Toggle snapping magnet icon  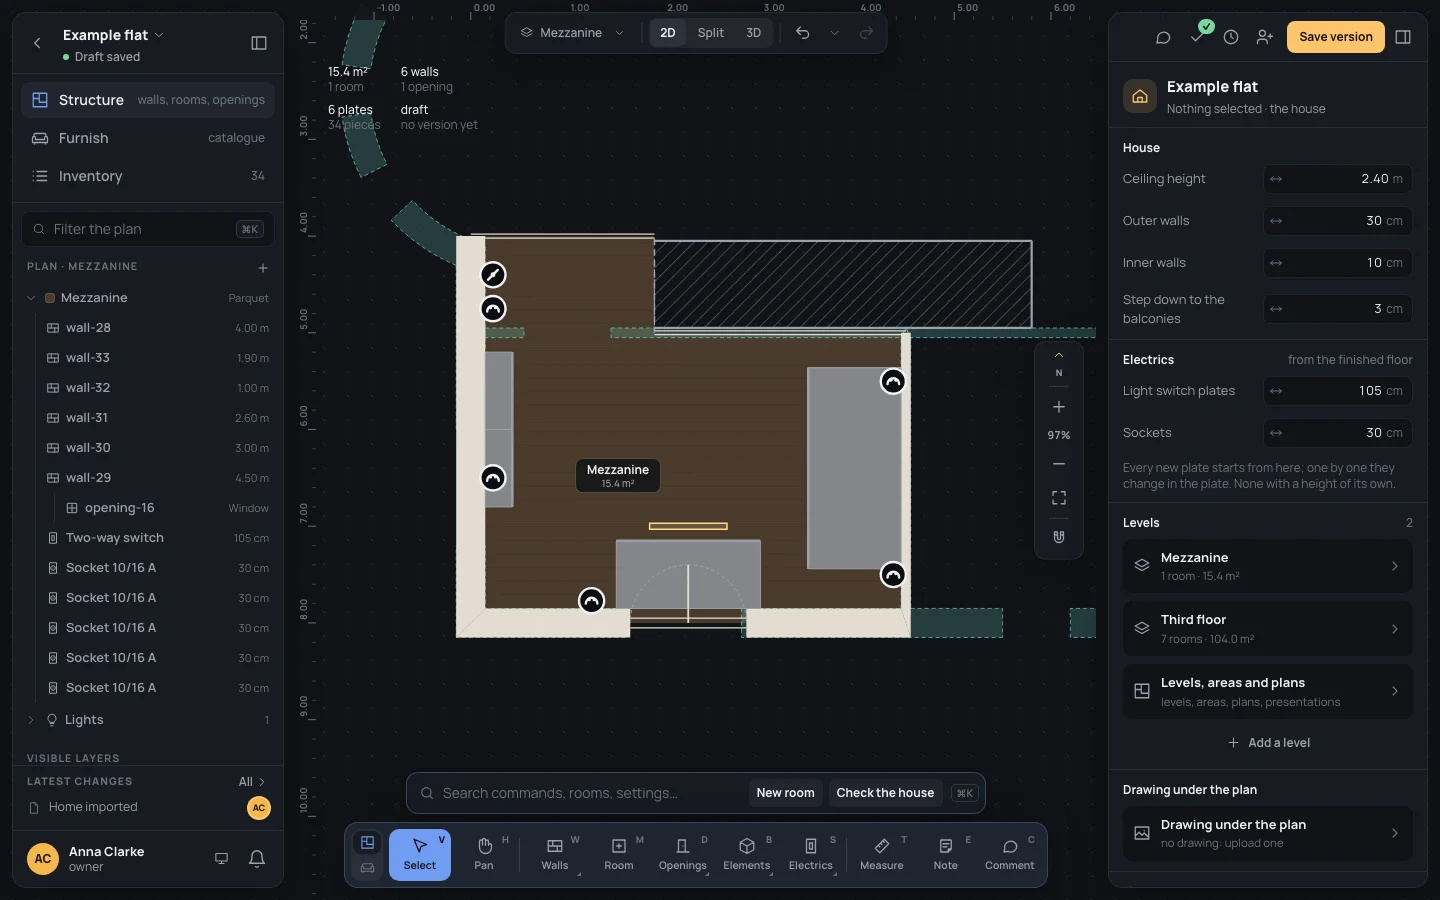point(1059,537)
